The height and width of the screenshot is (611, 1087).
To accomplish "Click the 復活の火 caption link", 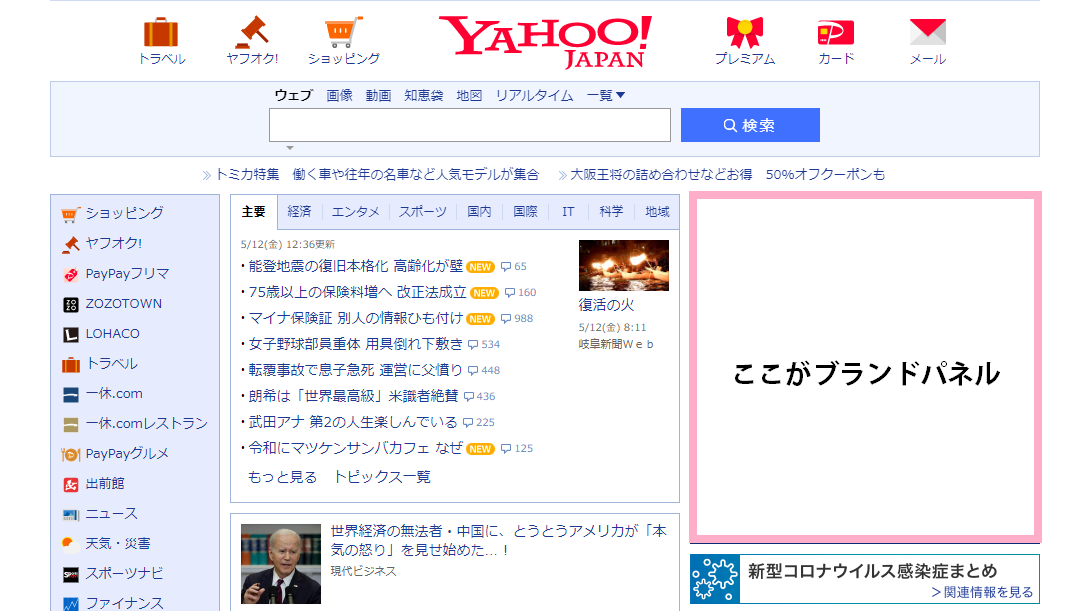I will pyautogui.click(x=607, y=305).
